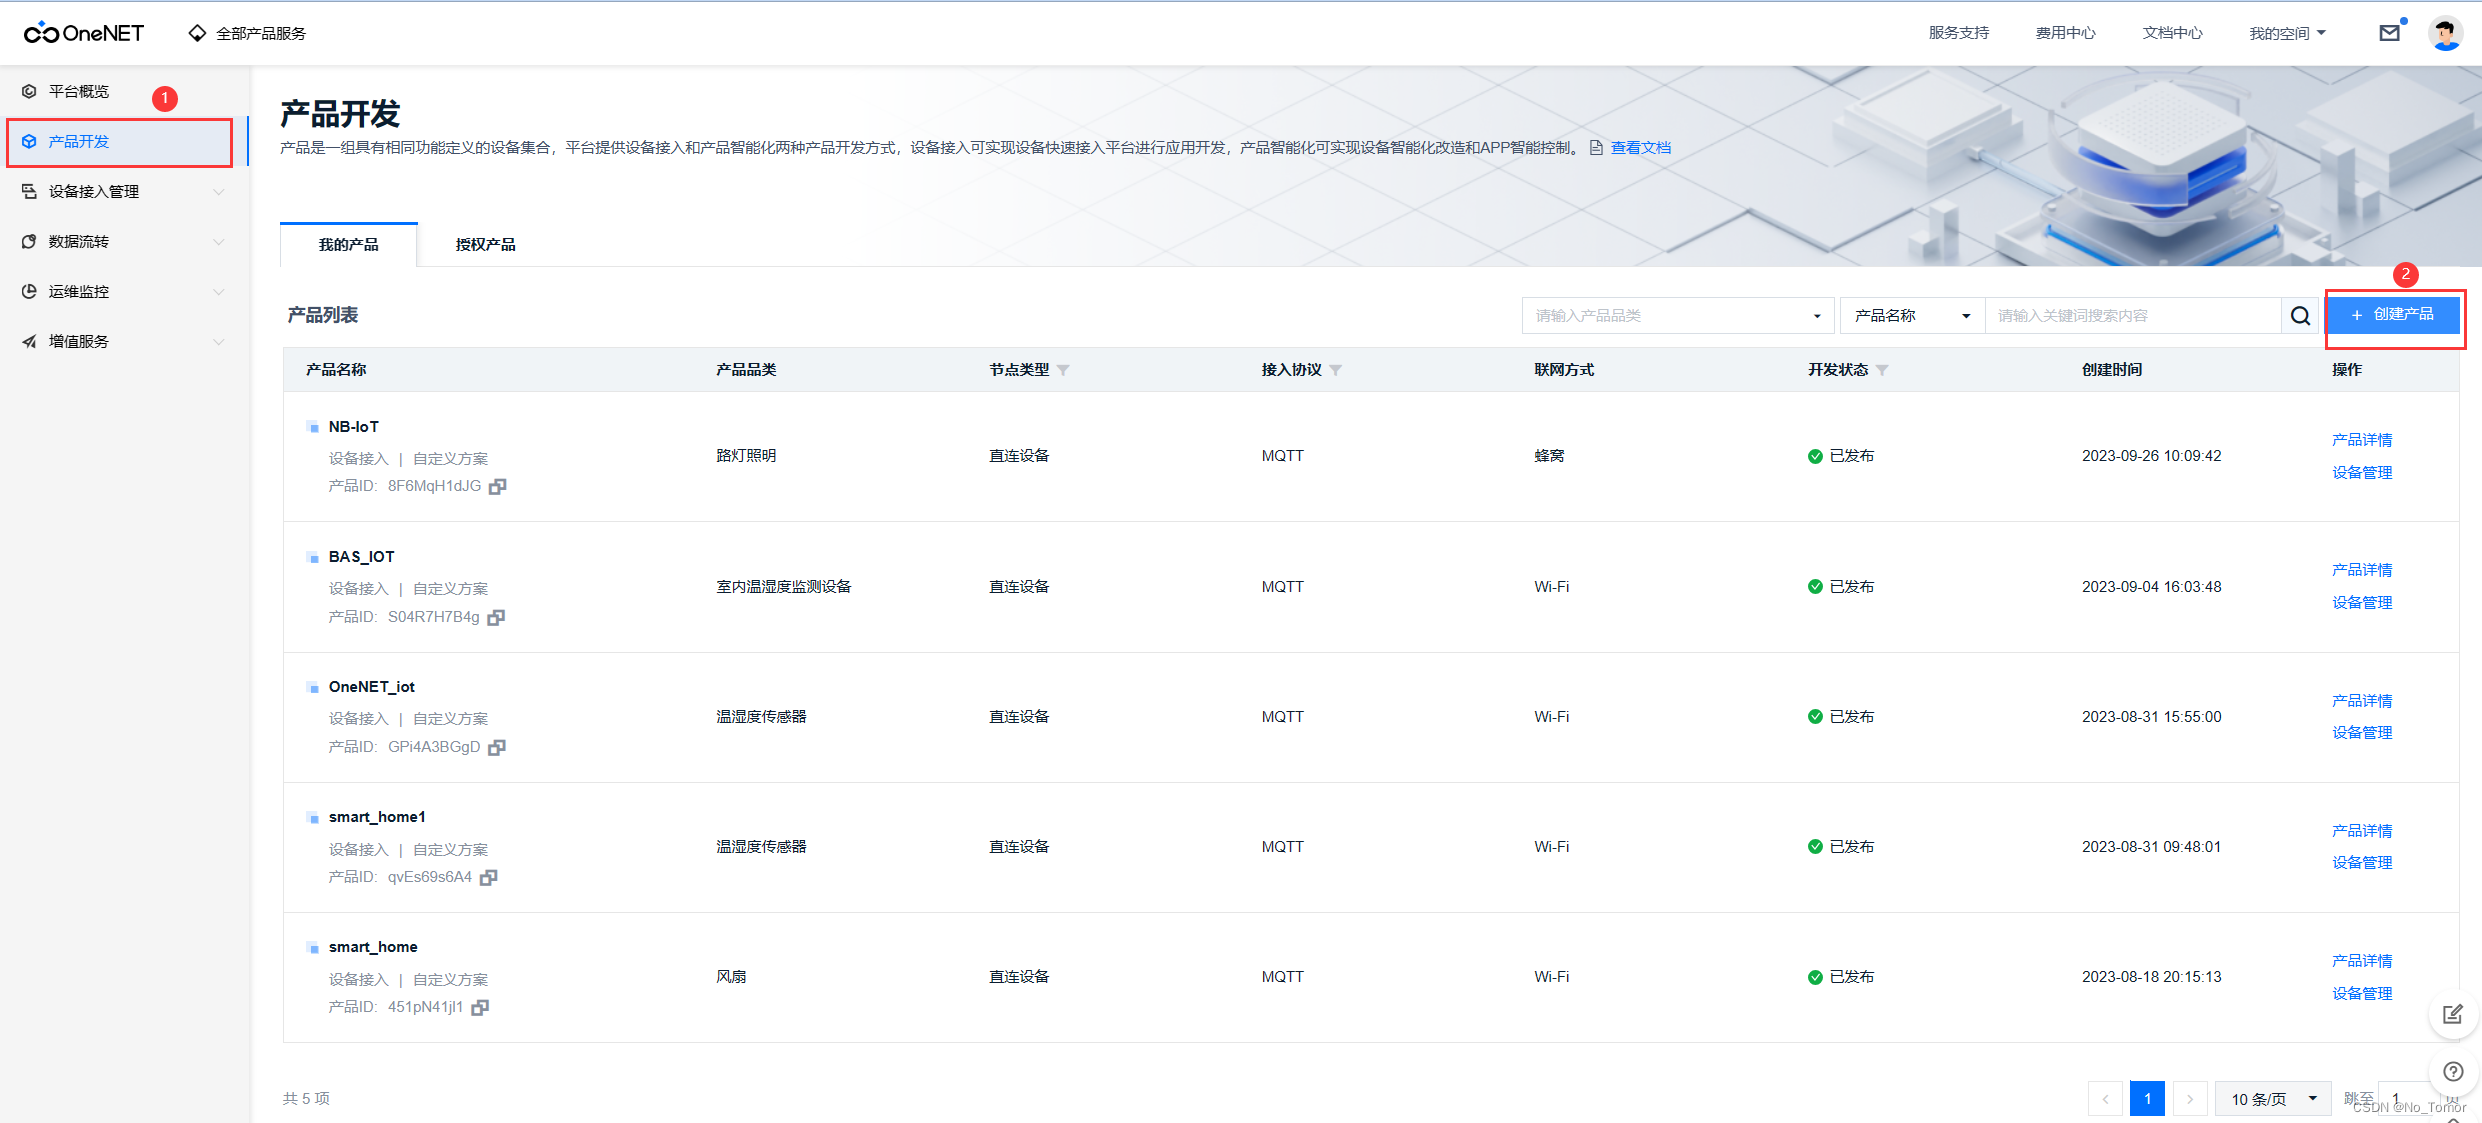This screenshot has height=1123, width=2482.
Task: Select 平台概览 in the sidebar
Action: click(x=79, y=92)
